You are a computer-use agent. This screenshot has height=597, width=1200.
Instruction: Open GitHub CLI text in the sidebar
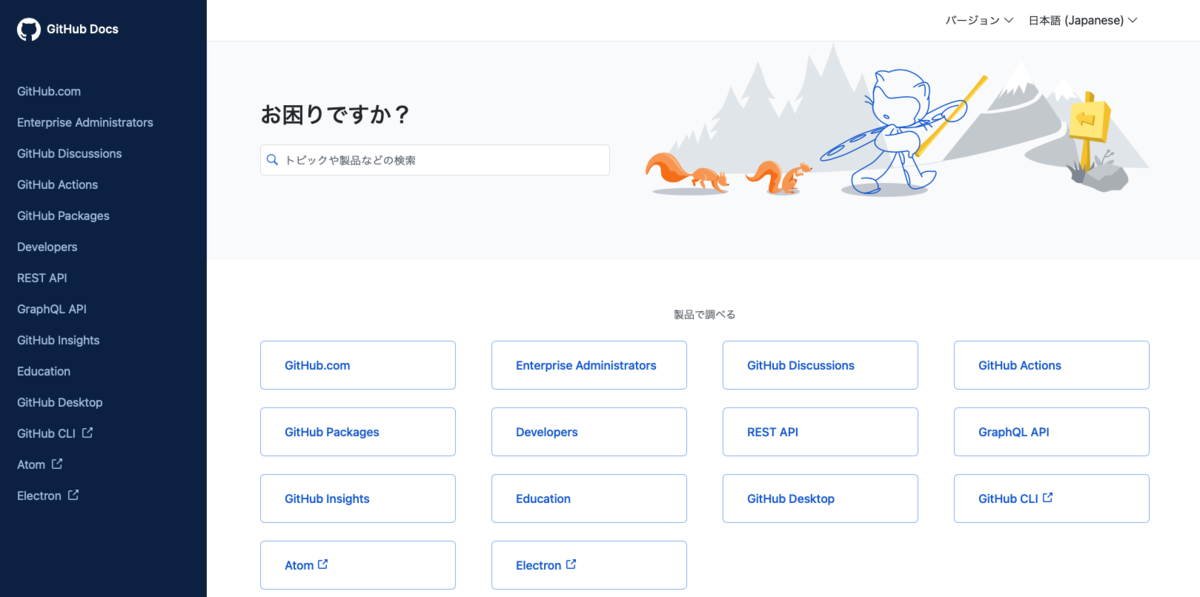(x=46, y=433)
